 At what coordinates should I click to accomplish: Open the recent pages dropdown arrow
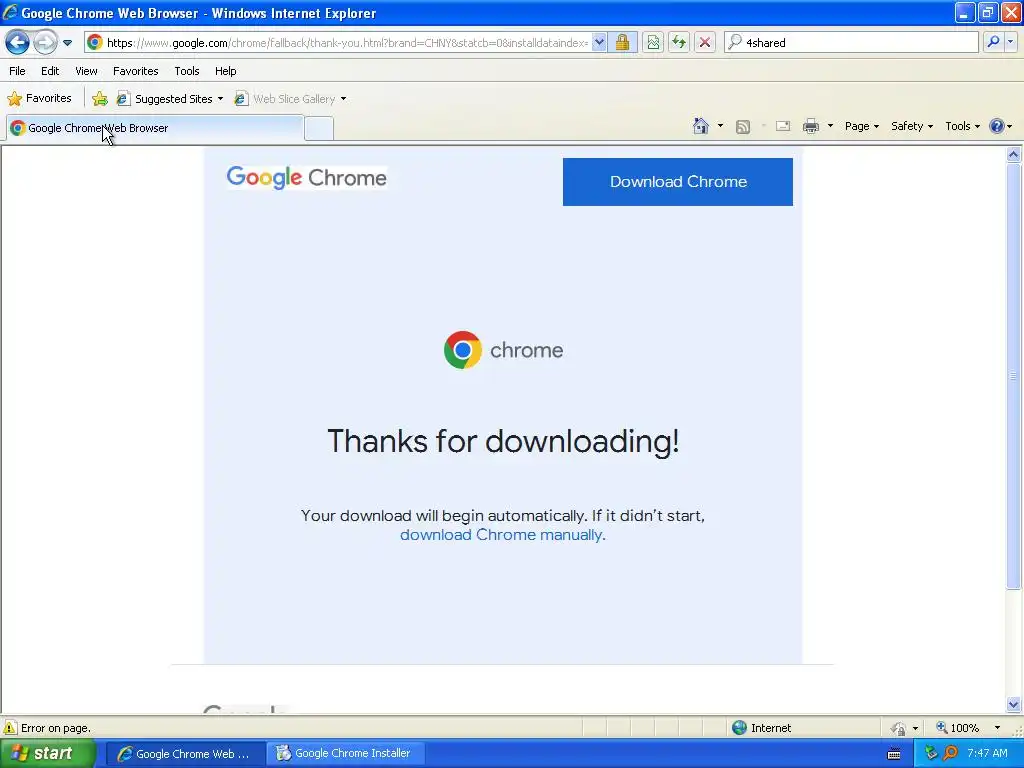67,43
